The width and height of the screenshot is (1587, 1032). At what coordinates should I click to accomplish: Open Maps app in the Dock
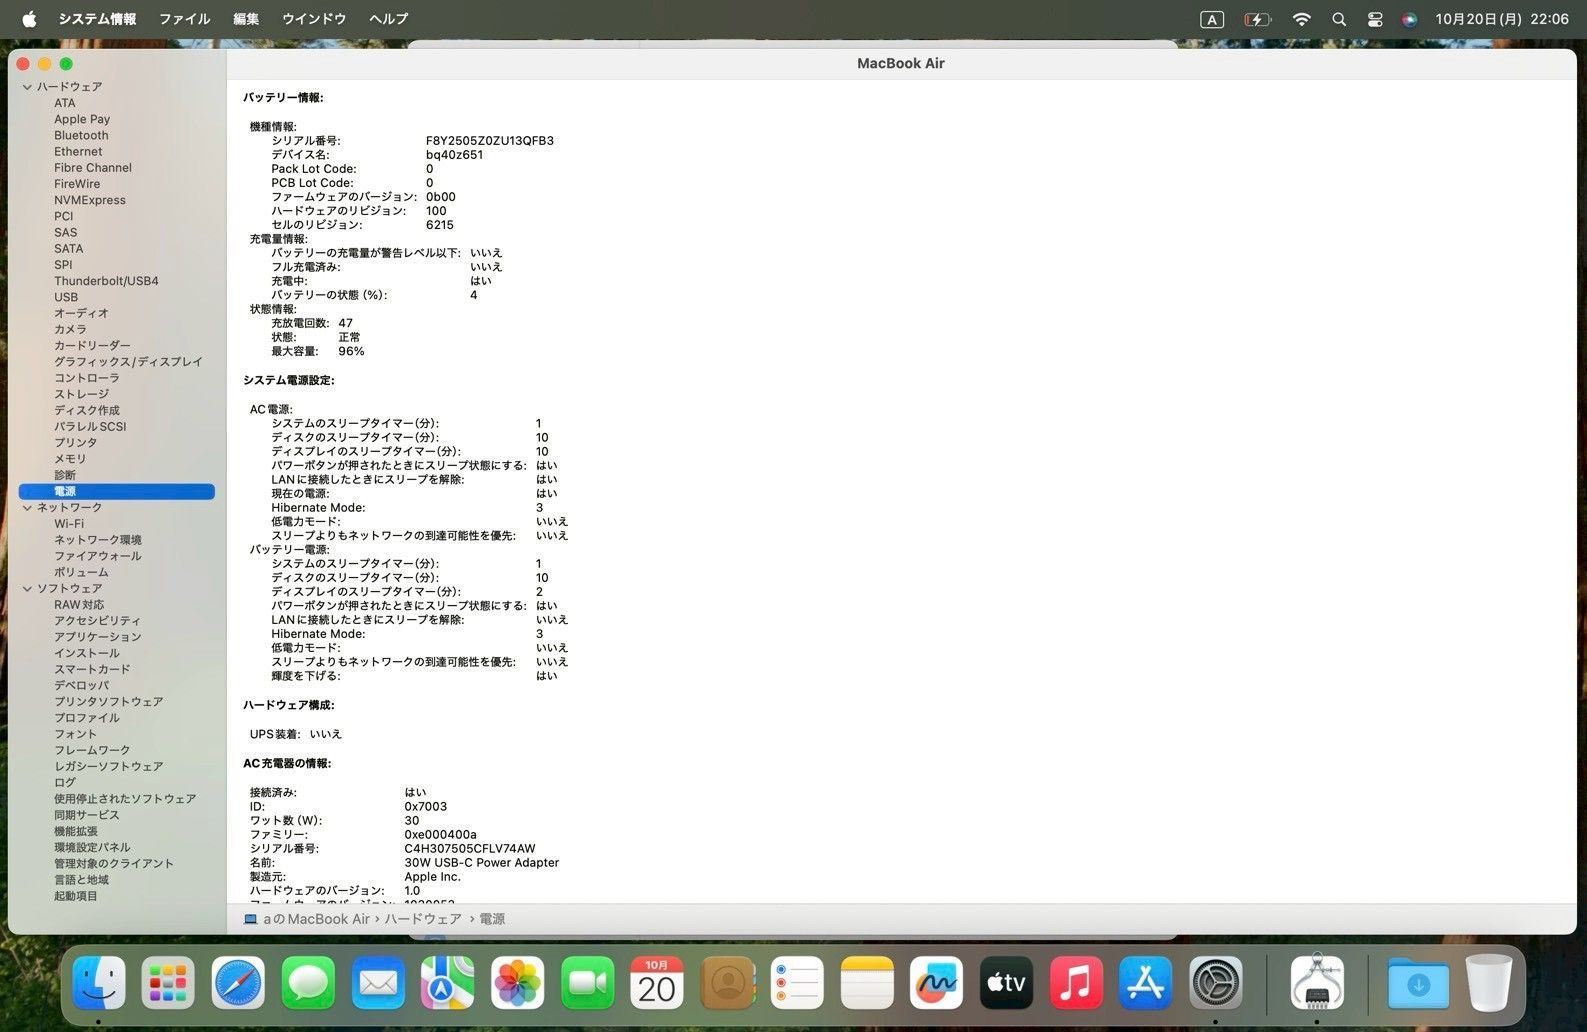click(x=447, y=983)
